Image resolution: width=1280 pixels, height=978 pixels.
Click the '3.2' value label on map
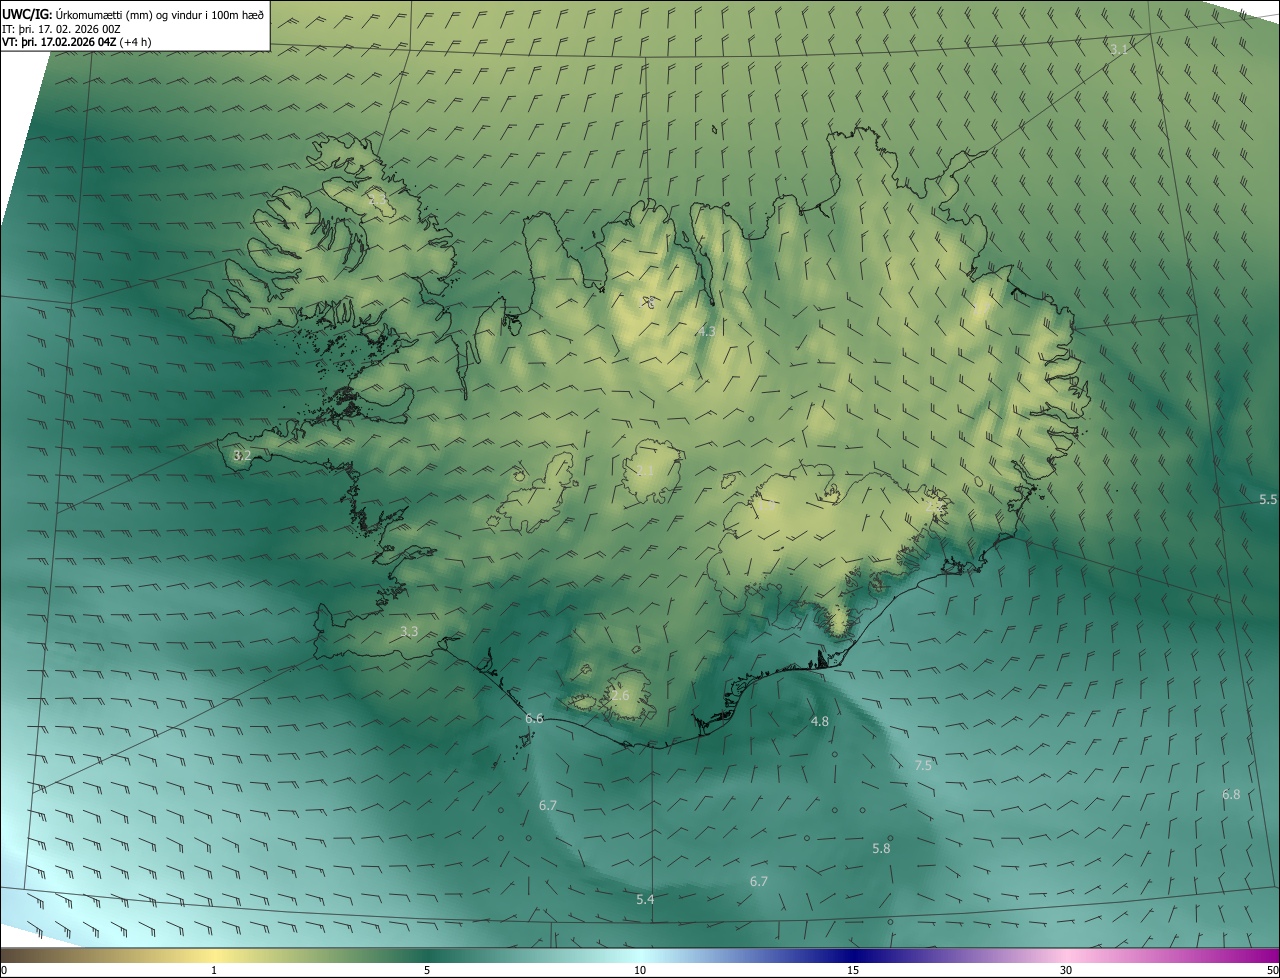click(x=241, y=455)
